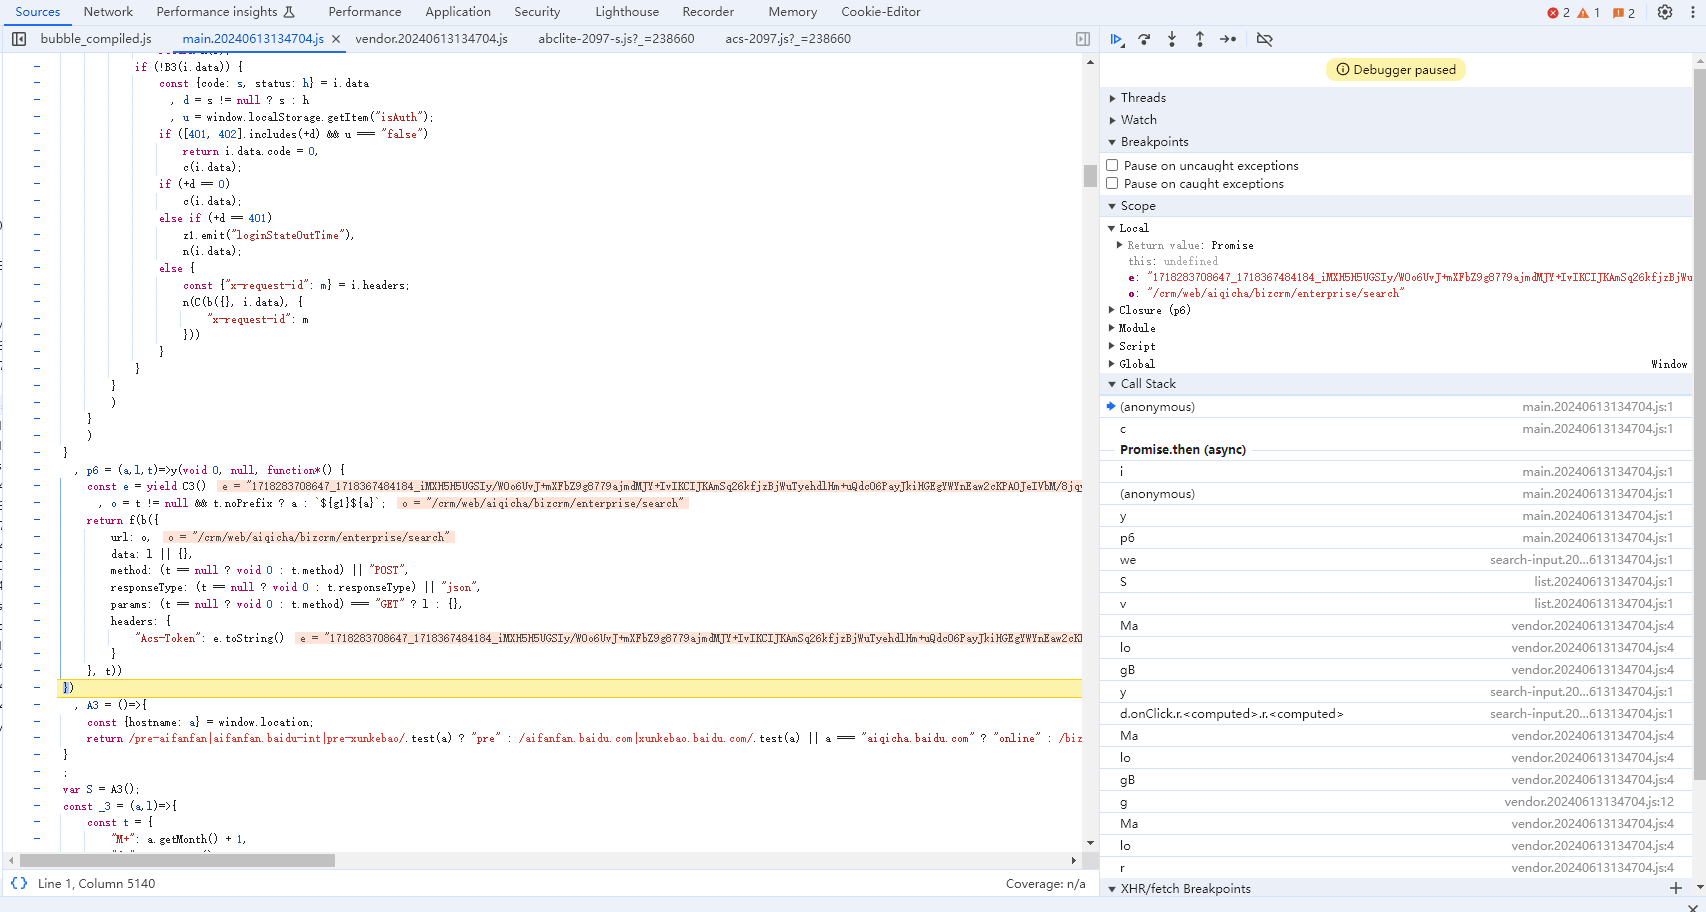This screenshot has height=912, width=1706.
Task: Click the code editor horizontal scrollbar
Action: (177, 860)
